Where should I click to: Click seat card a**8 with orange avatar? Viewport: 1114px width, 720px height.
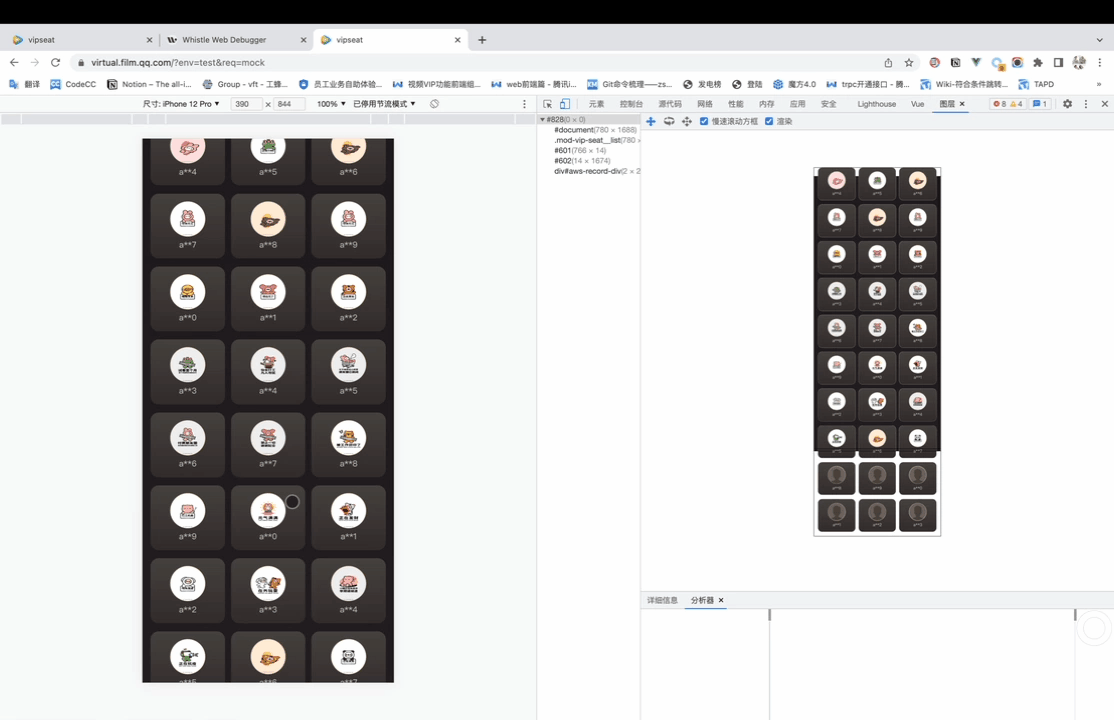(x=268, y=226)
